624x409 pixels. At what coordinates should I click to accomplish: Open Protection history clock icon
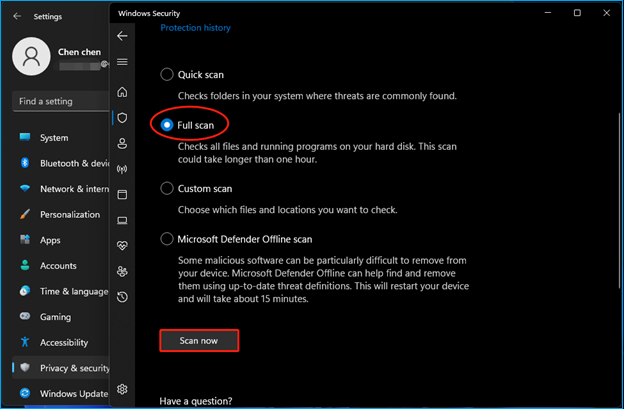tap(122, 297)
